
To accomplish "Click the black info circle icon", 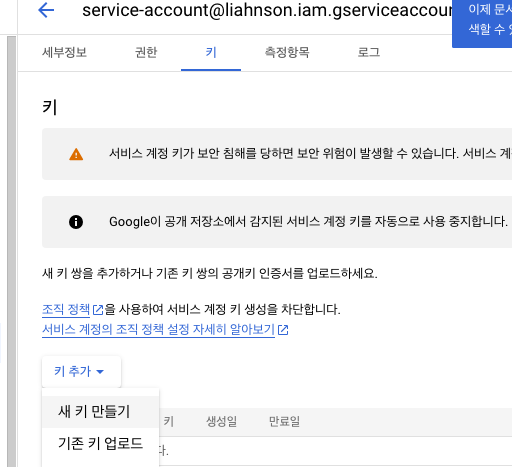I will (76, 222).
